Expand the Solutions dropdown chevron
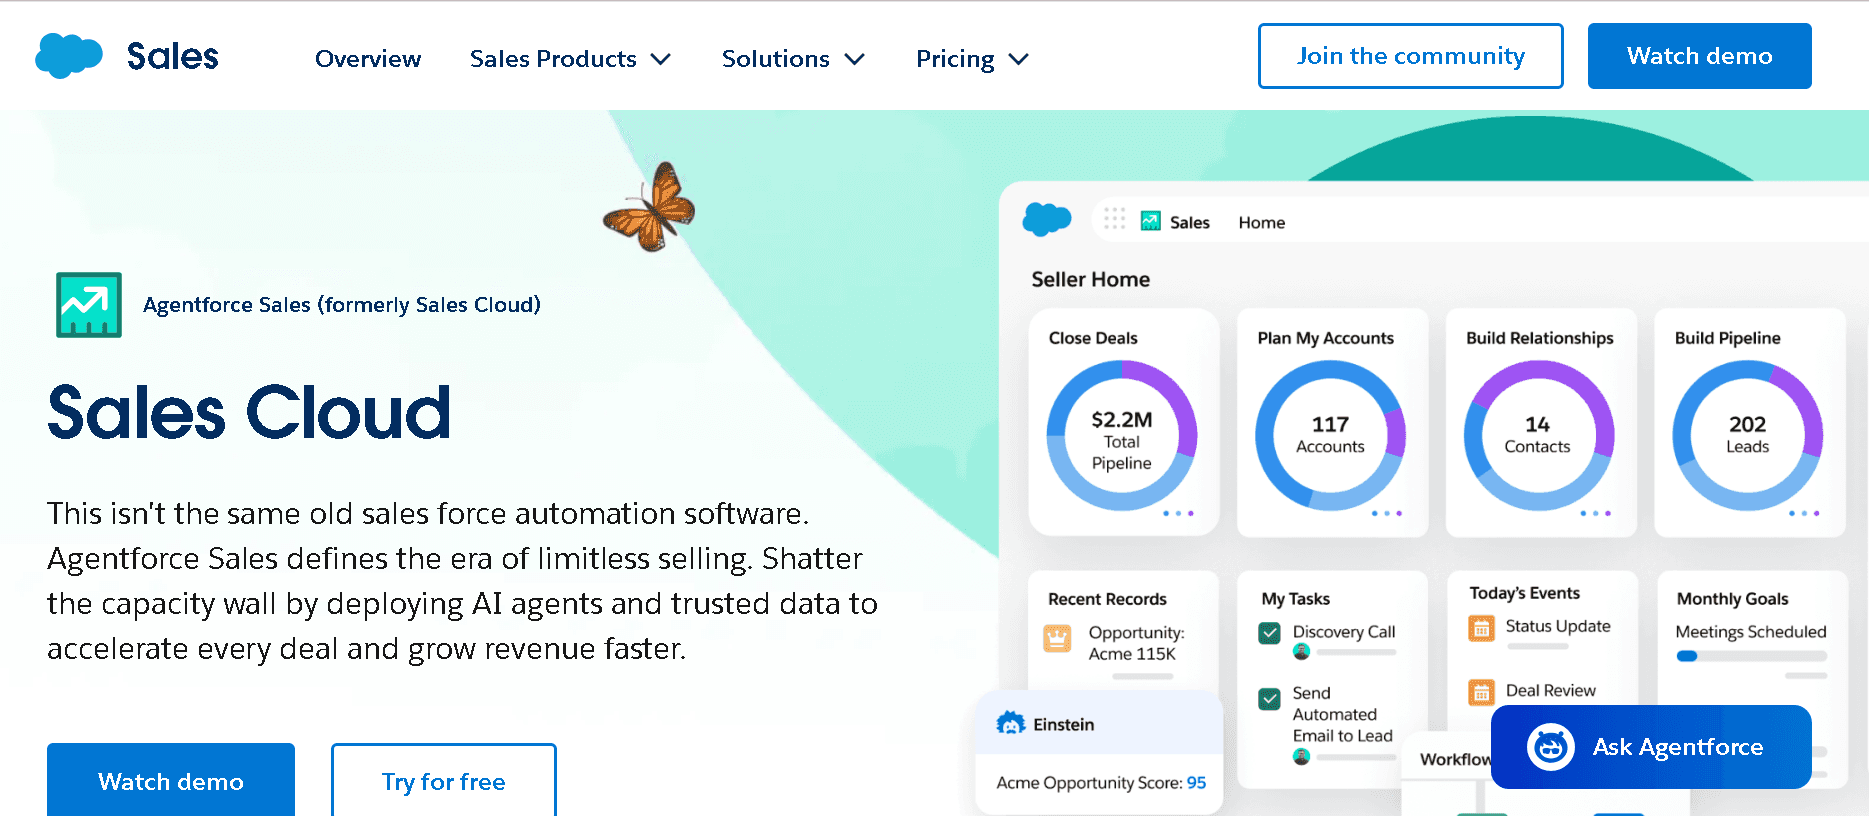Screen dimensions: 1869x816 pos(855,59)
